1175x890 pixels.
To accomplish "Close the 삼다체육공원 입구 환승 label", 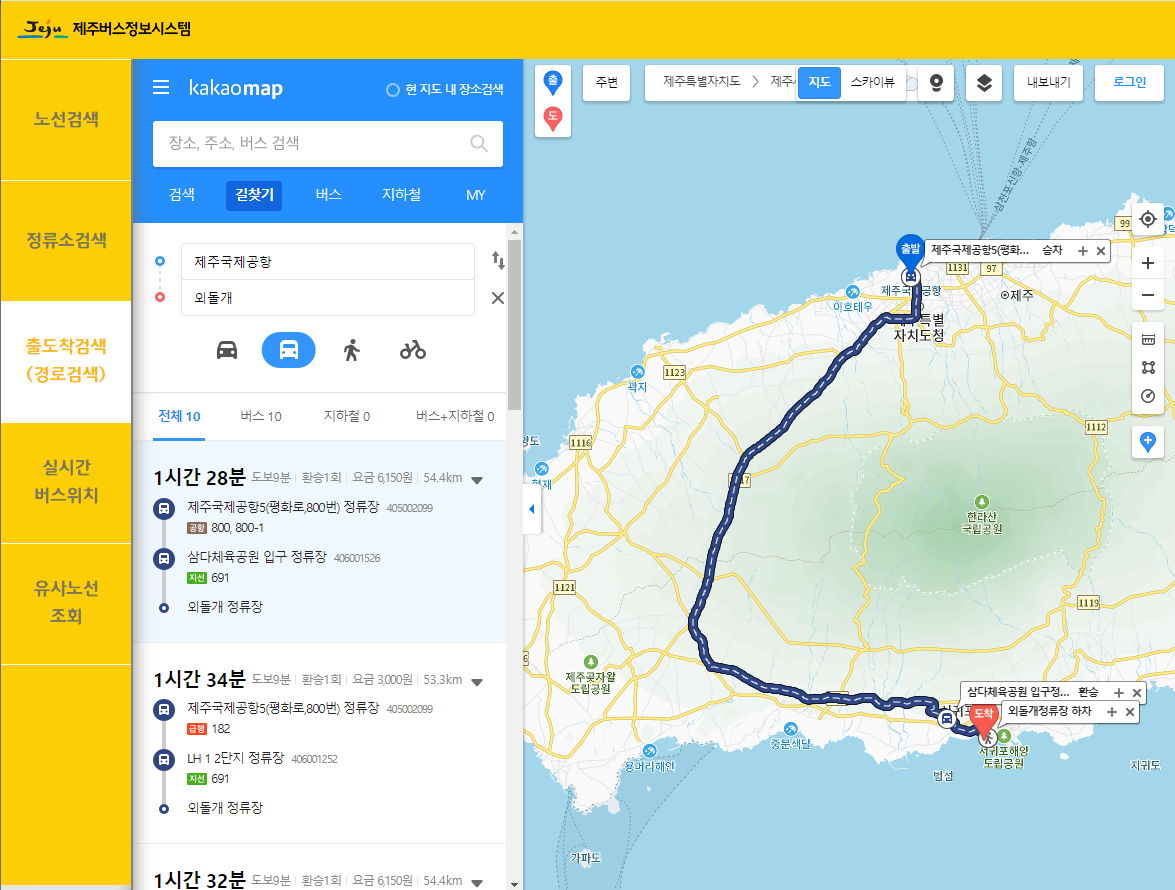I will (1137, 693).
